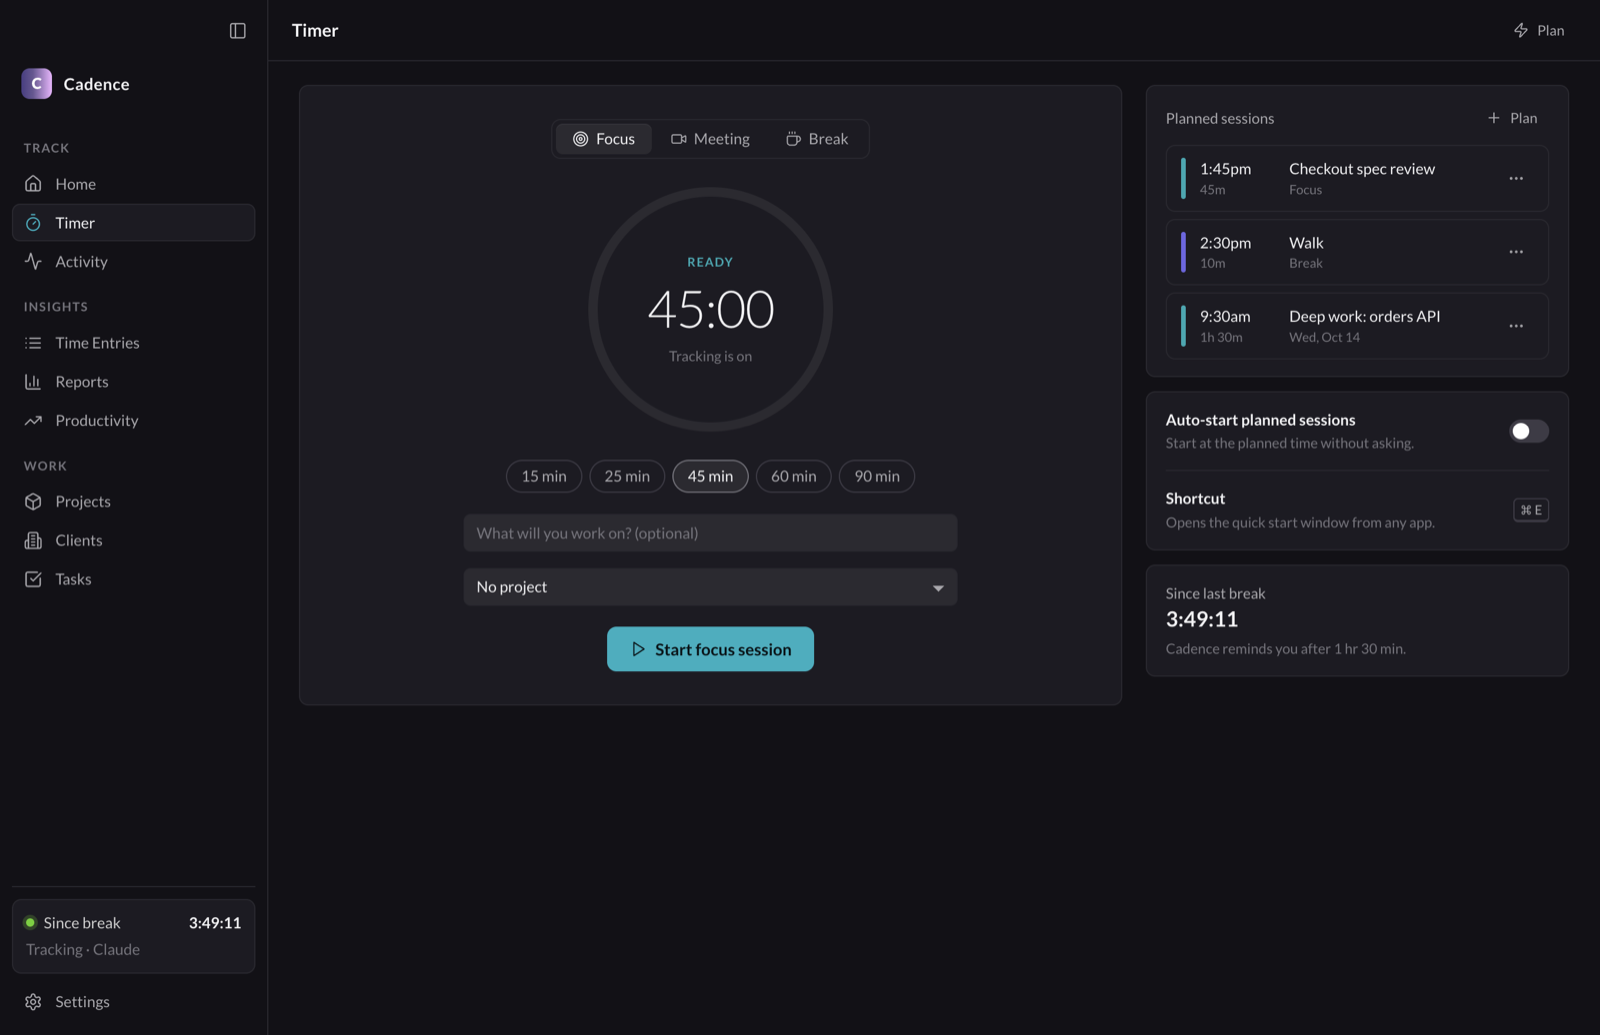The width and height of the screenshot is (1600, 1035).
Task: Select the 15 min duration preset
Action: click(x=544, y=477)
